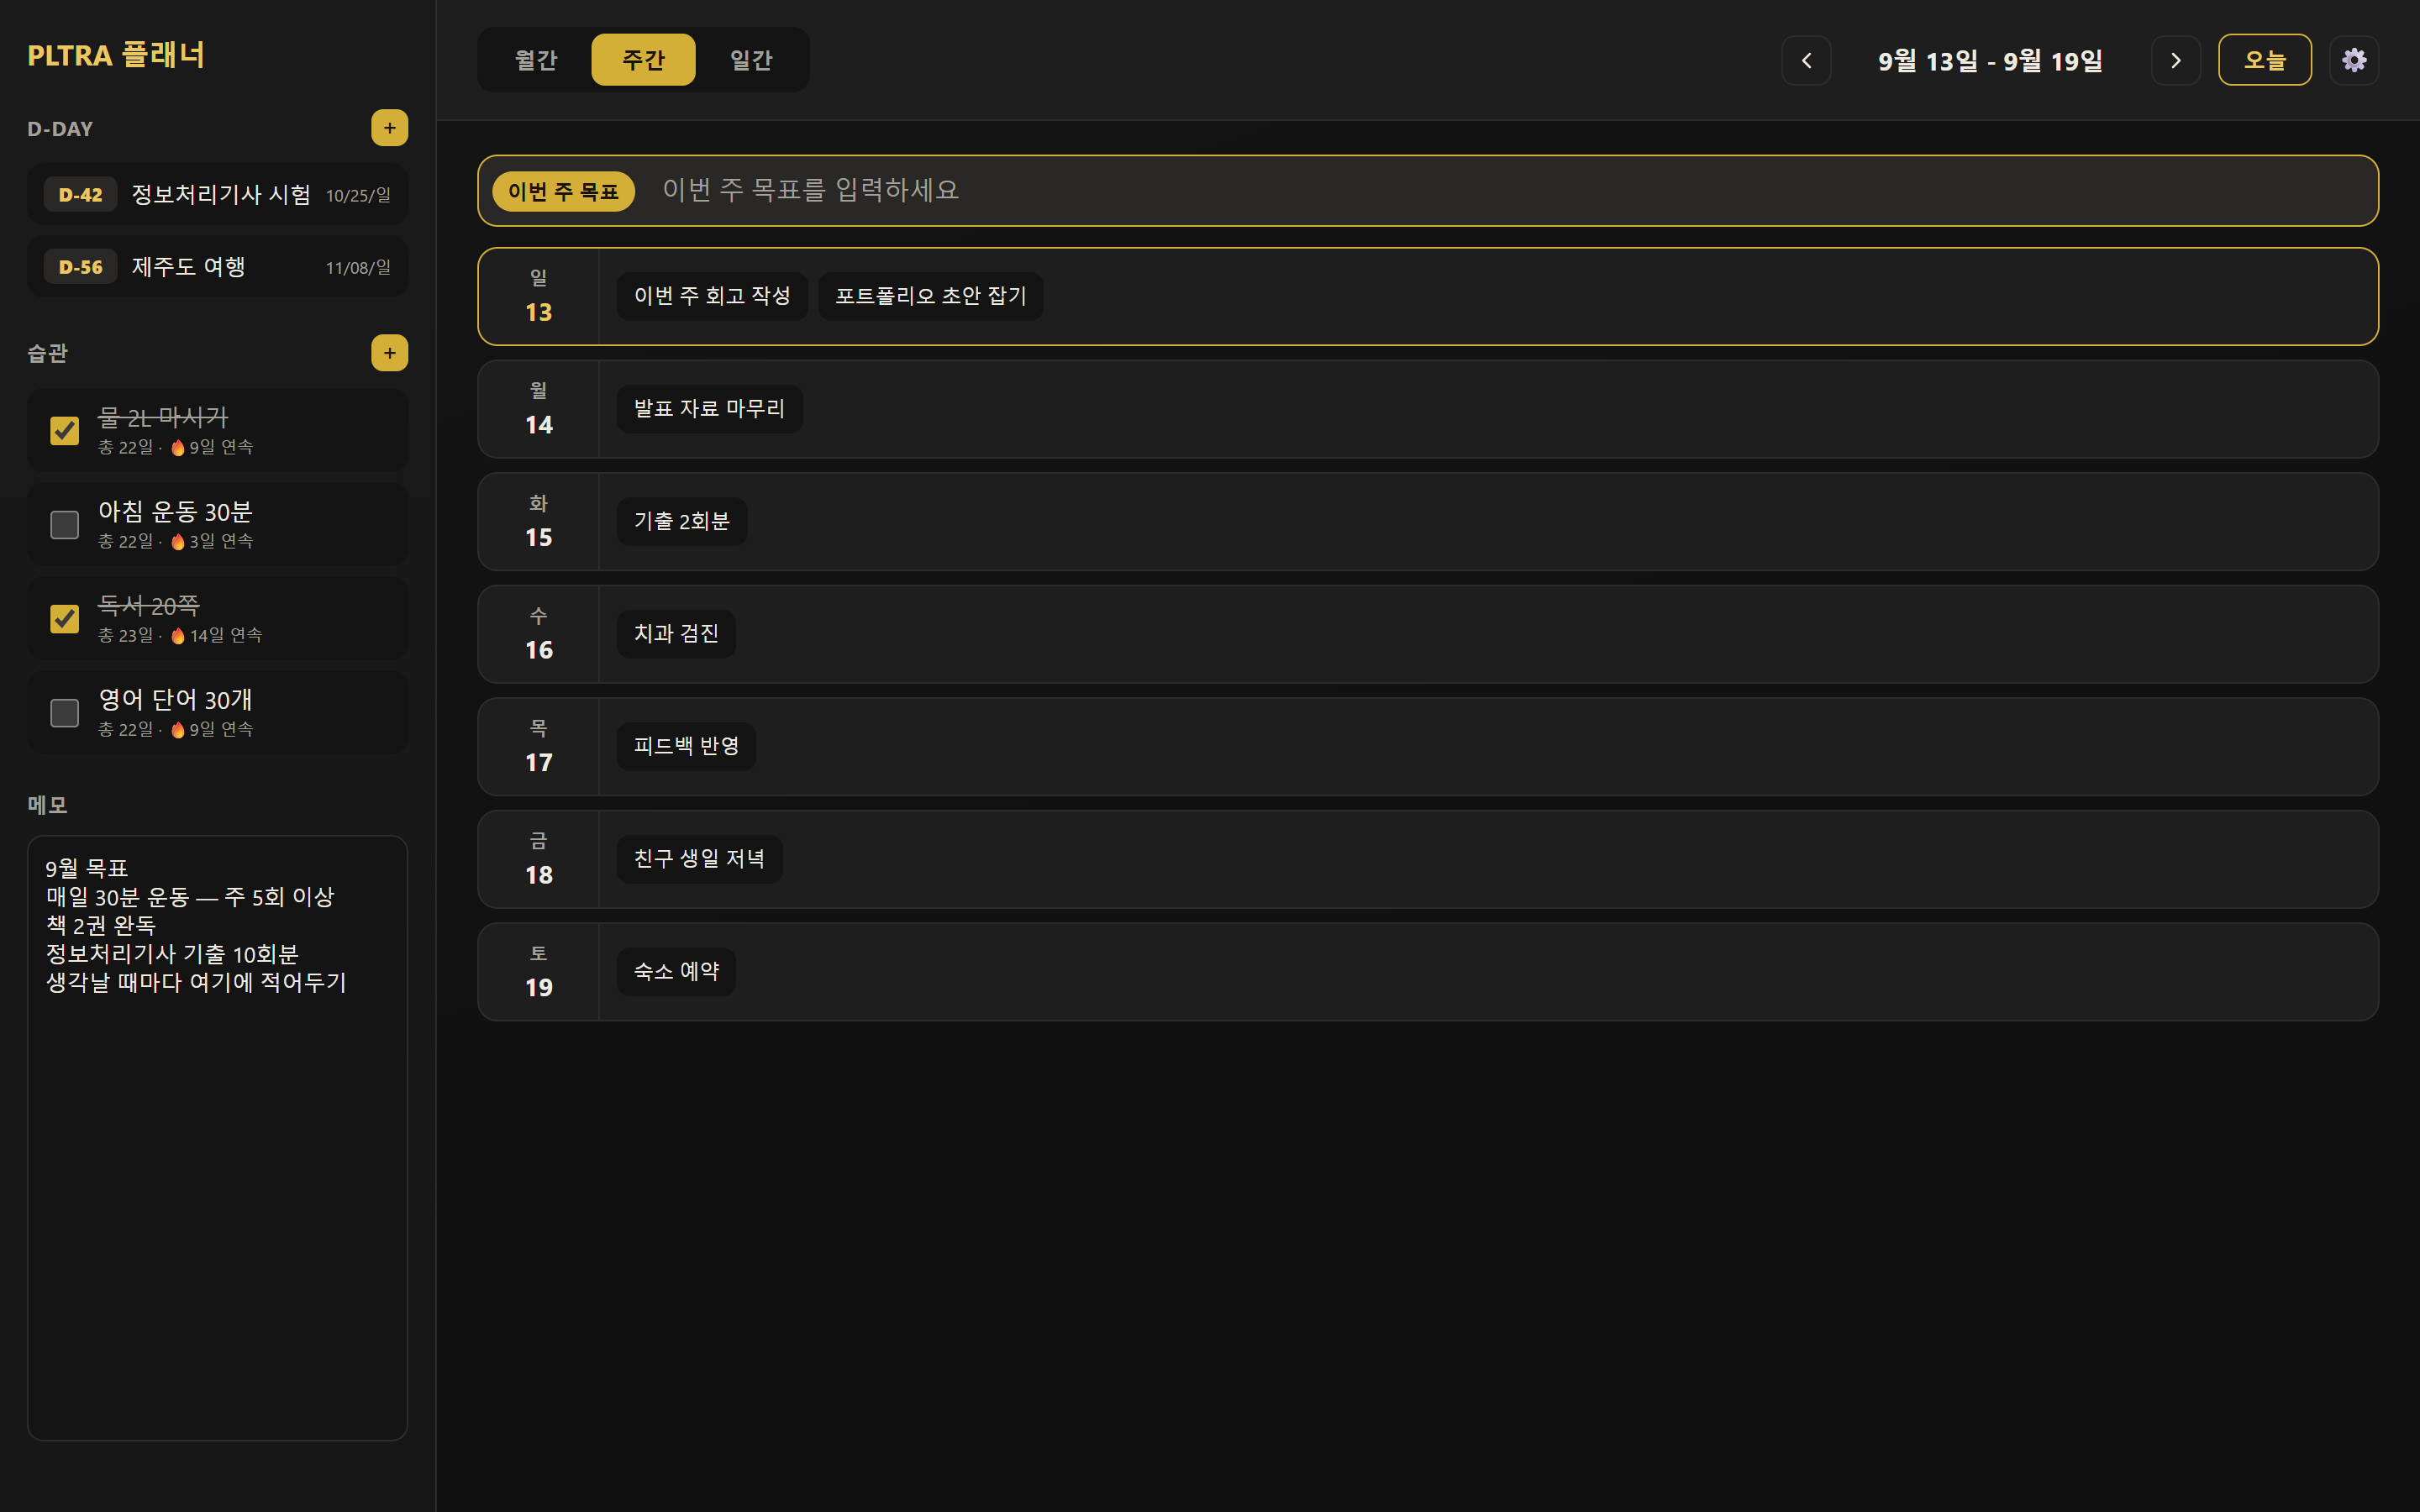
Task: Go to the previous week arrow
Action: pos(1806,60)
